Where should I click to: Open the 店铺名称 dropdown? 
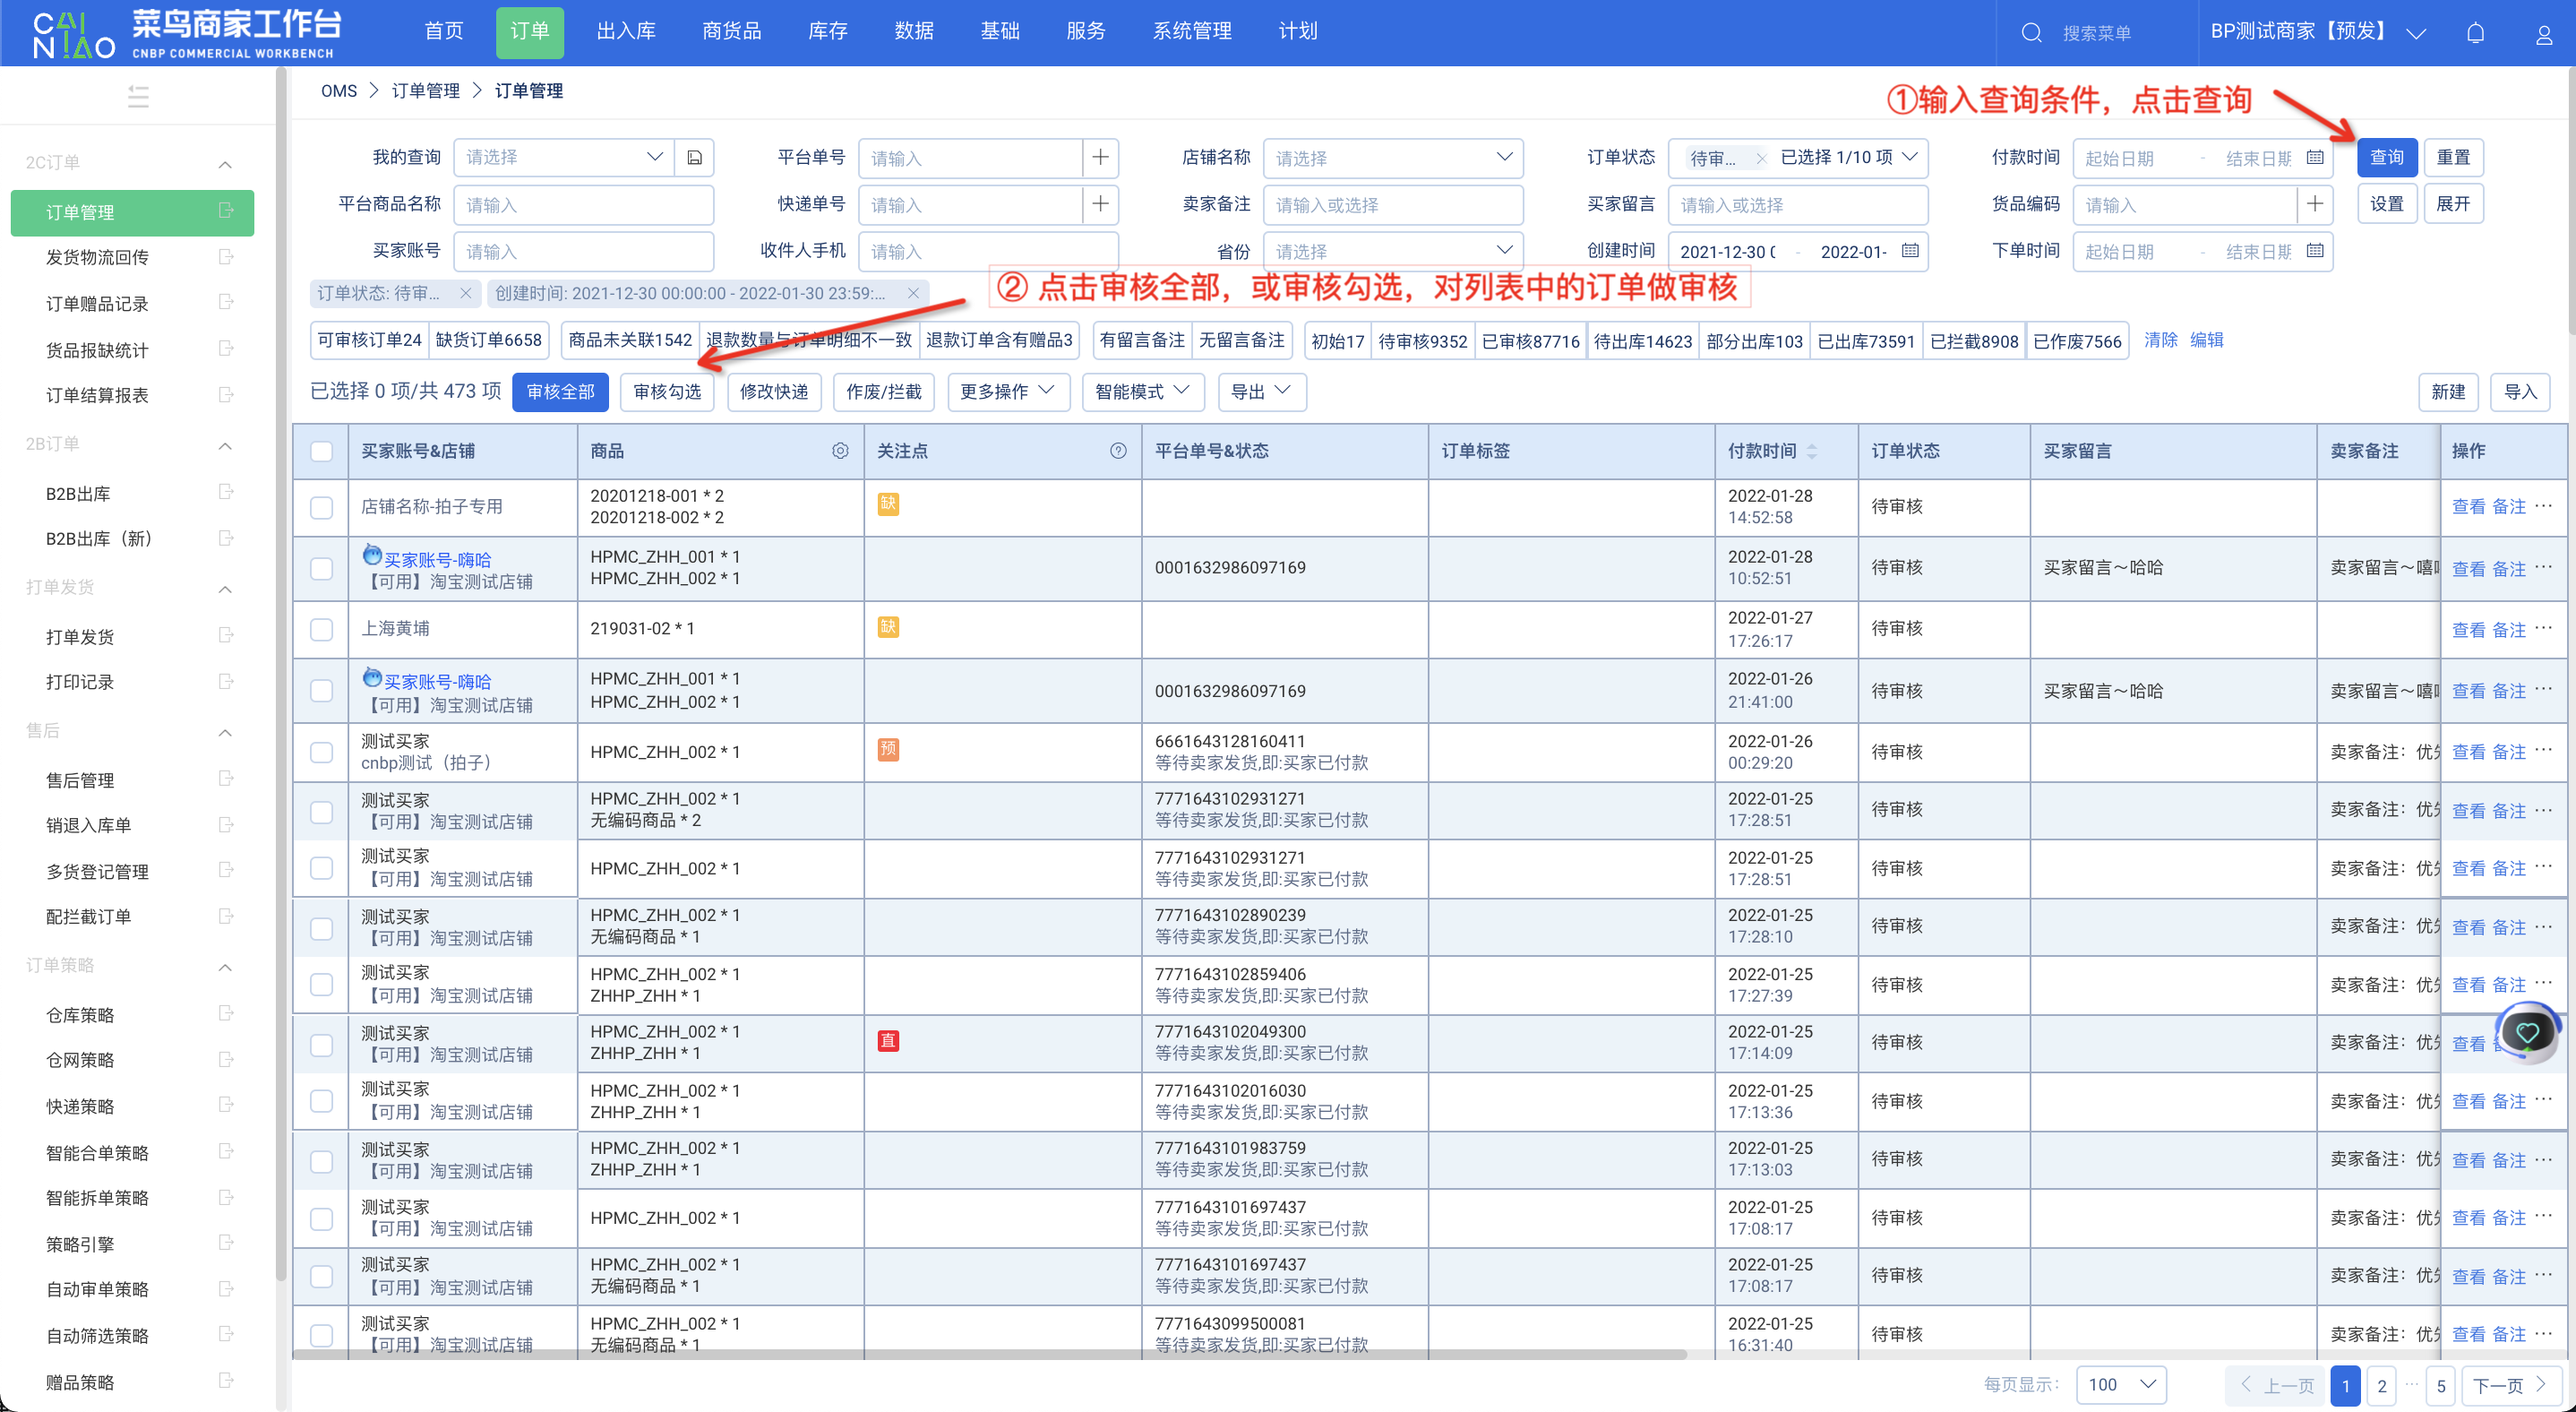click(x=1392, y=157)
